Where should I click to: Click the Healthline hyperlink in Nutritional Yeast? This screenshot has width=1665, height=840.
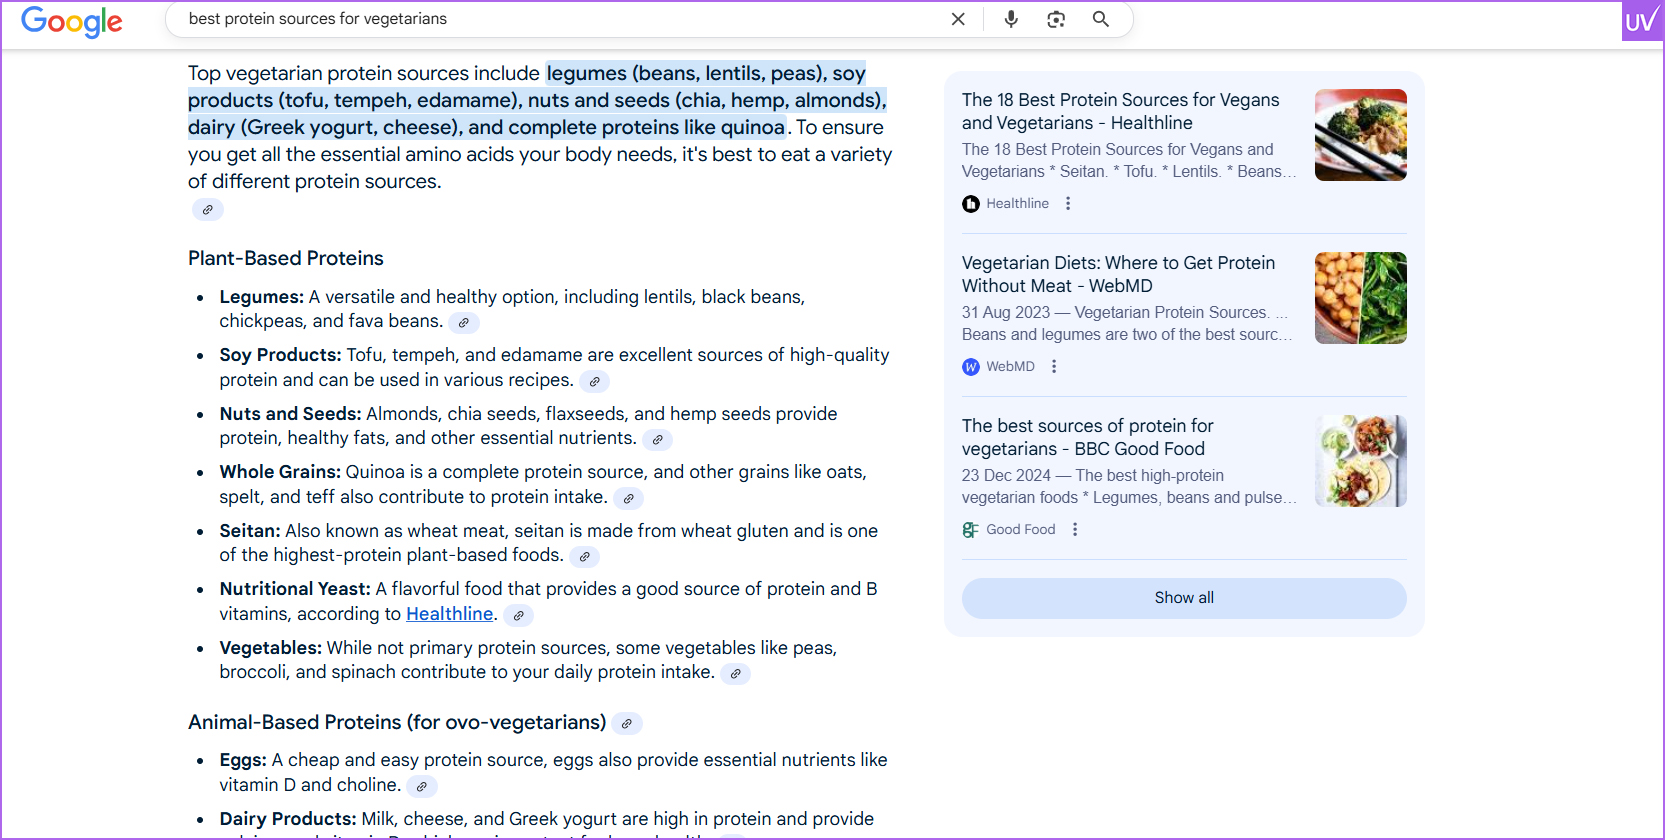coord(449,614)
